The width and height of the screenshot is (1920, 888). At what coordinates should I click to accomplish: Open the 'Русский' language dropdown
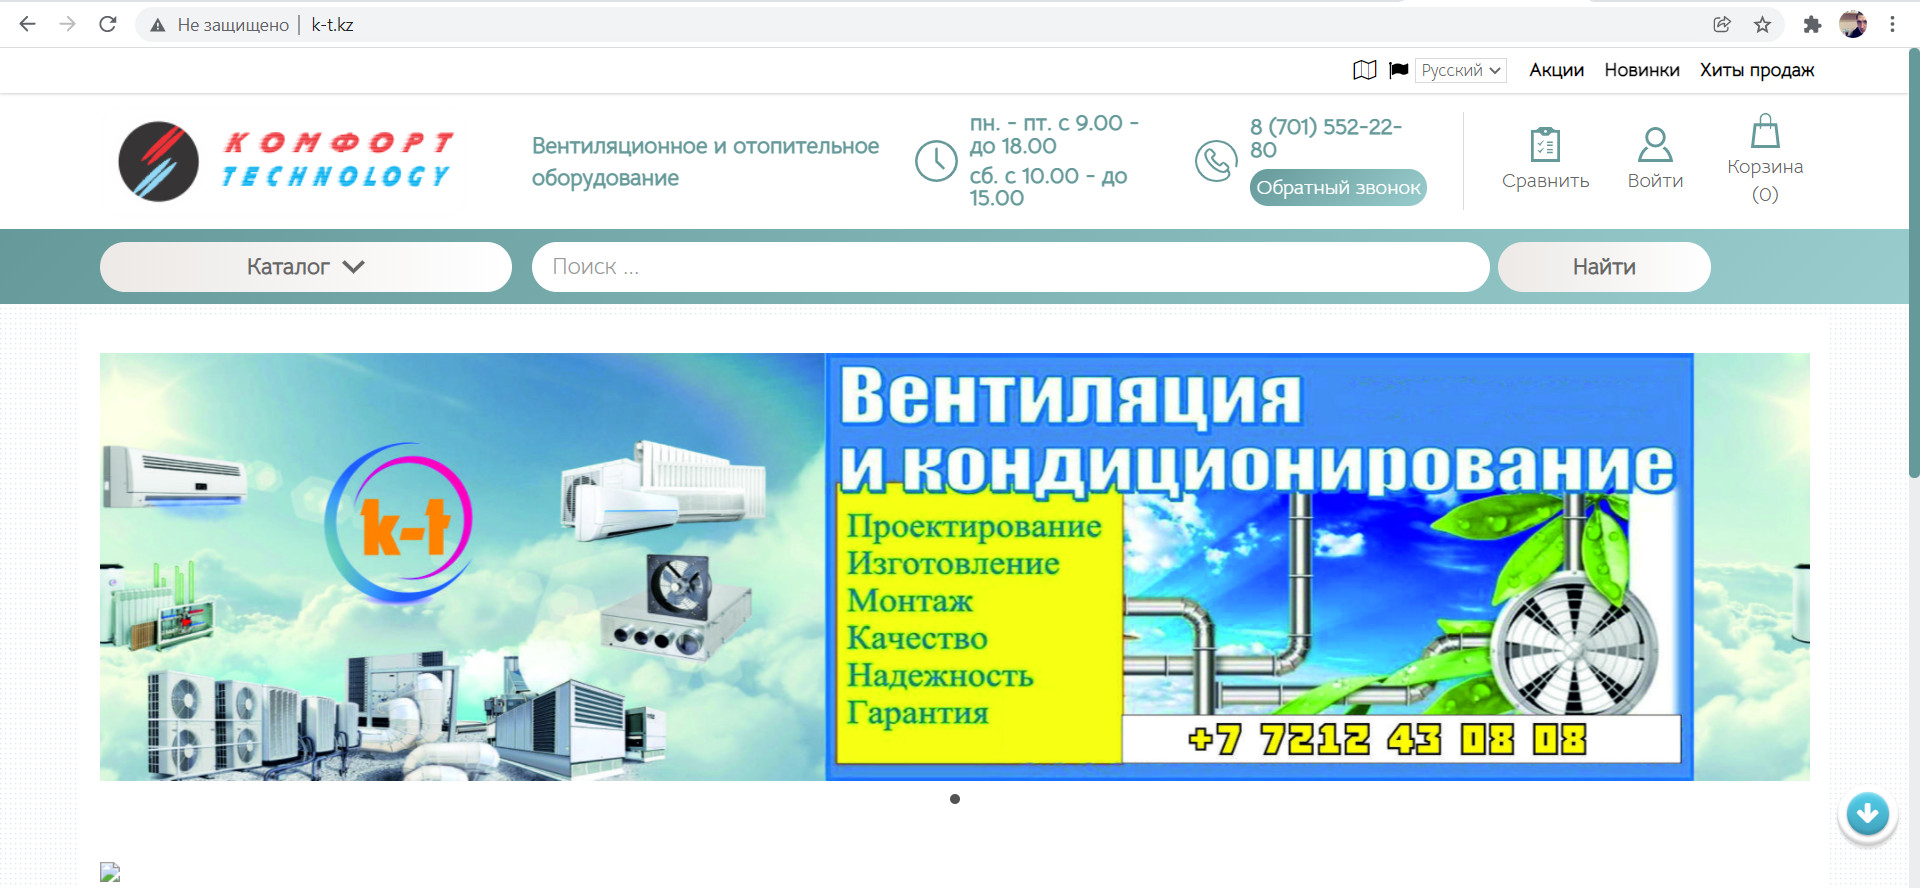(x=1461, y=70)
